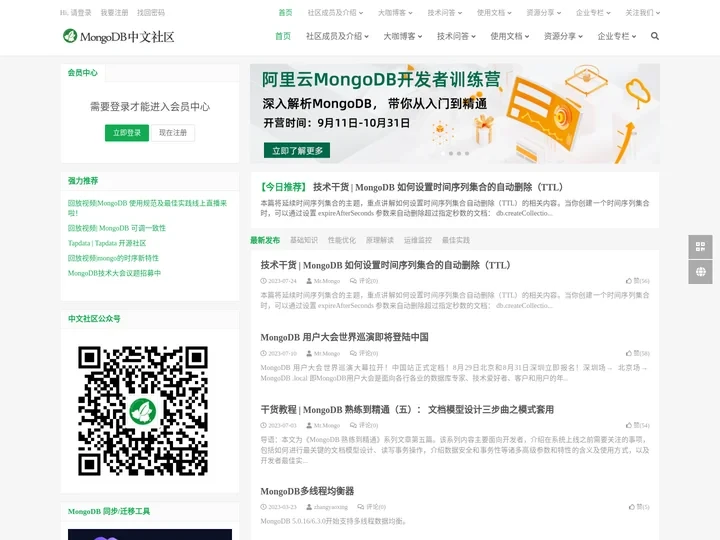Like the article with 赞(54)
This screenshot has width=720, height=540.
click(637, 425)
